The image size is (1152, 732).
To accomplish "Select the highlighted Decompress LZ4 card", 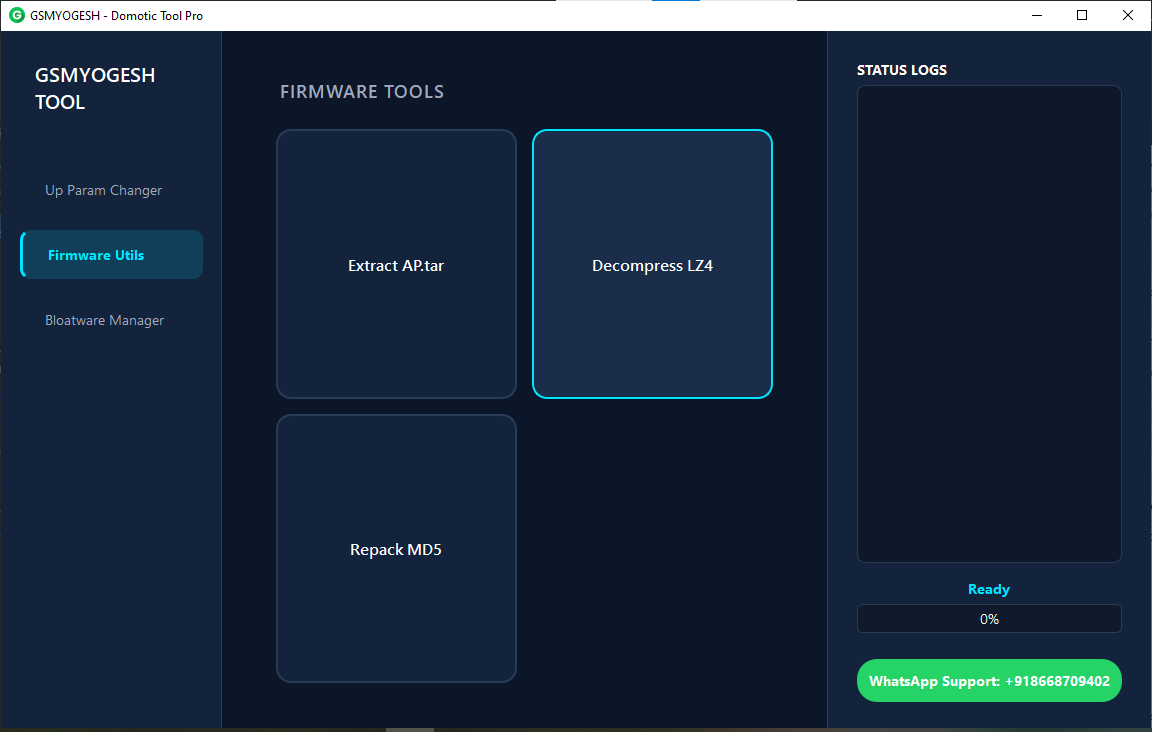I will pos(652,264).
